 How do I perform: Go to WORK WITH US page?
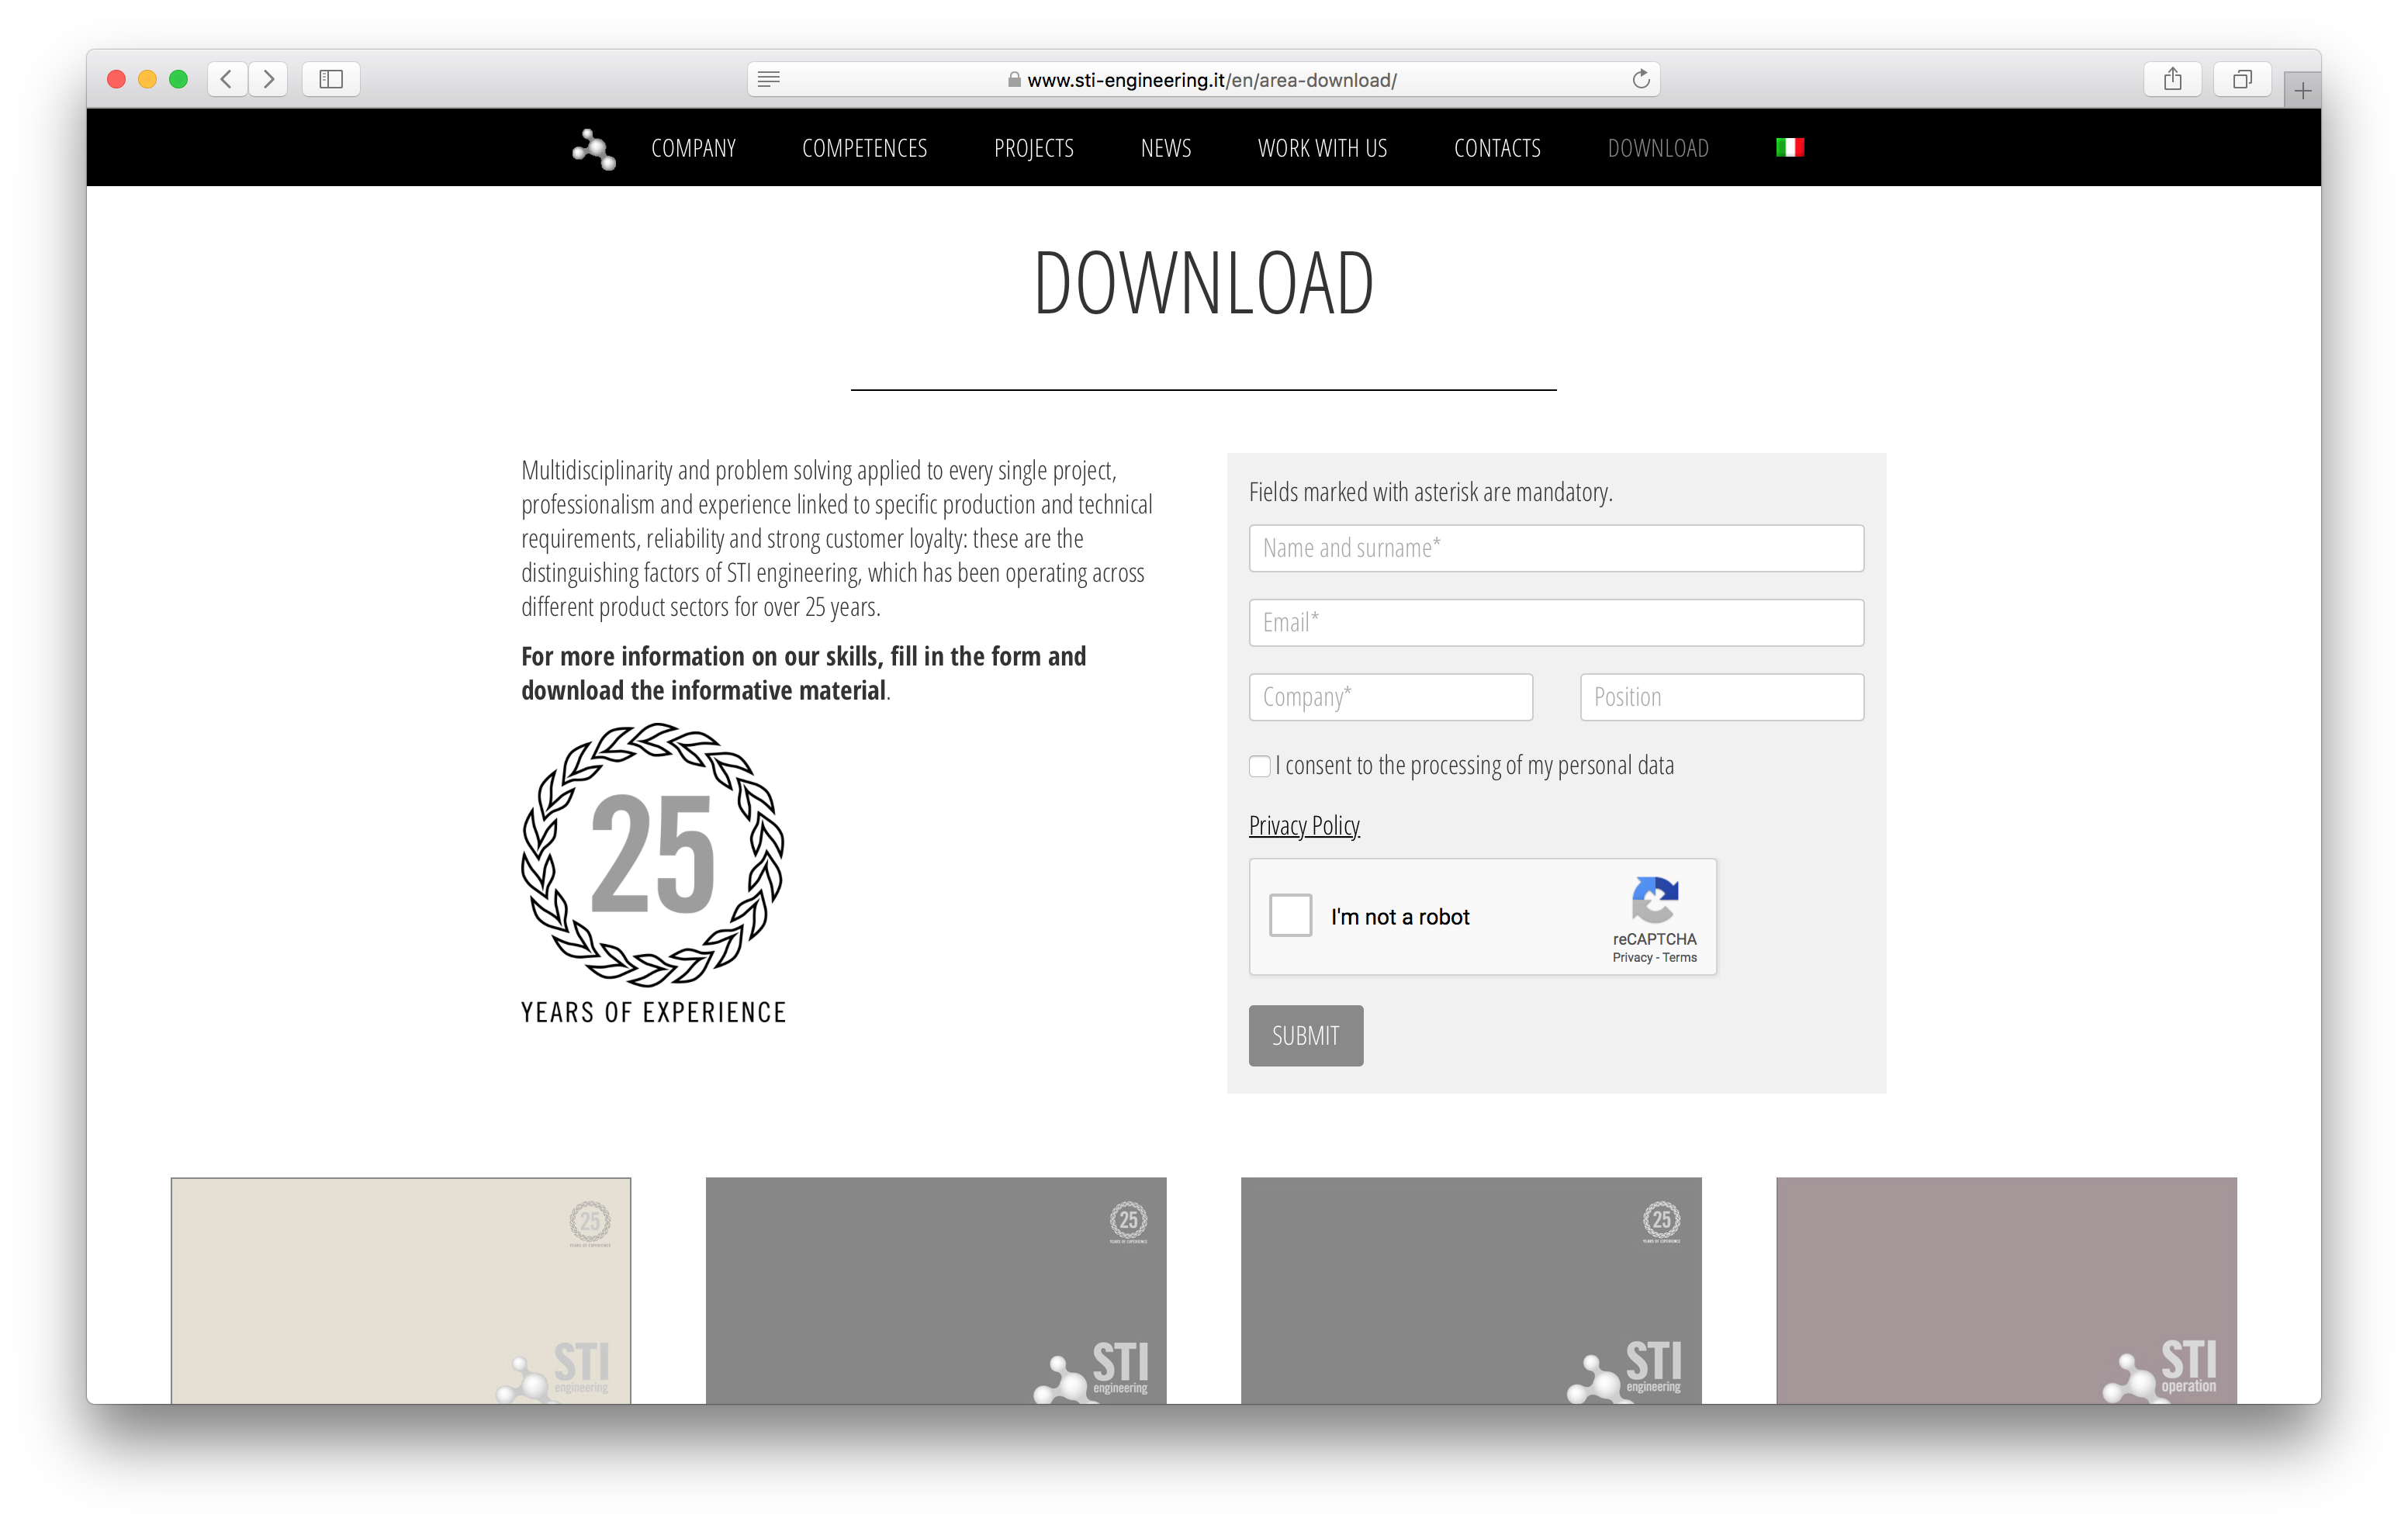[x=1322, y=148]
